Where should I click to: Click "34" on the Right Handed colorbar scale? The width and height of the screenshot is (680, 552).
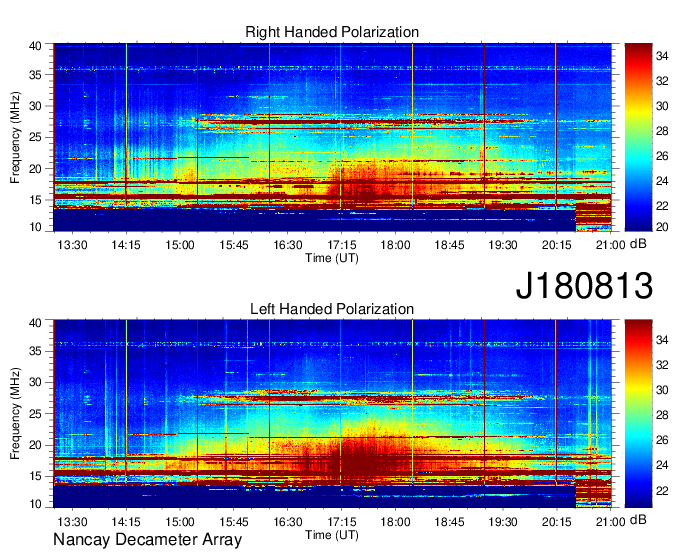click(x=662, y=56)
